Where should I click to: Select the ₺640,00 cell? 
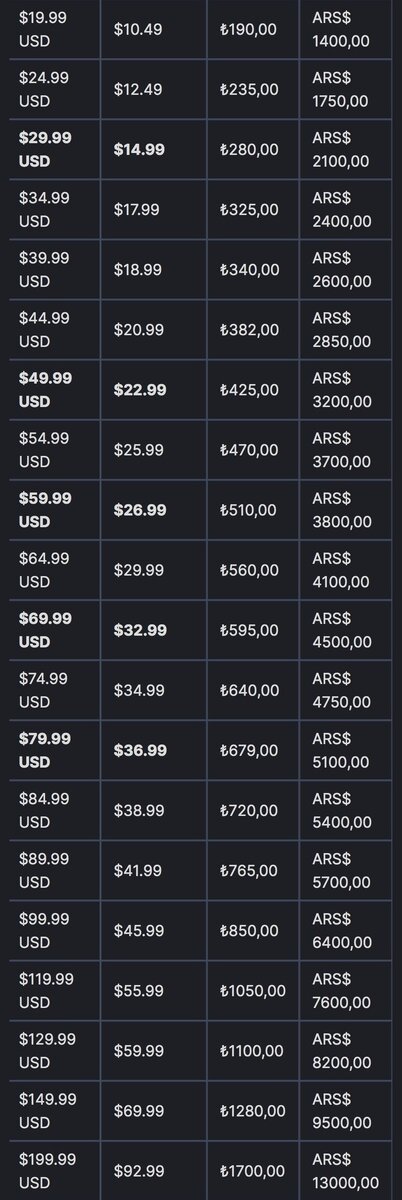coord(252,689)
